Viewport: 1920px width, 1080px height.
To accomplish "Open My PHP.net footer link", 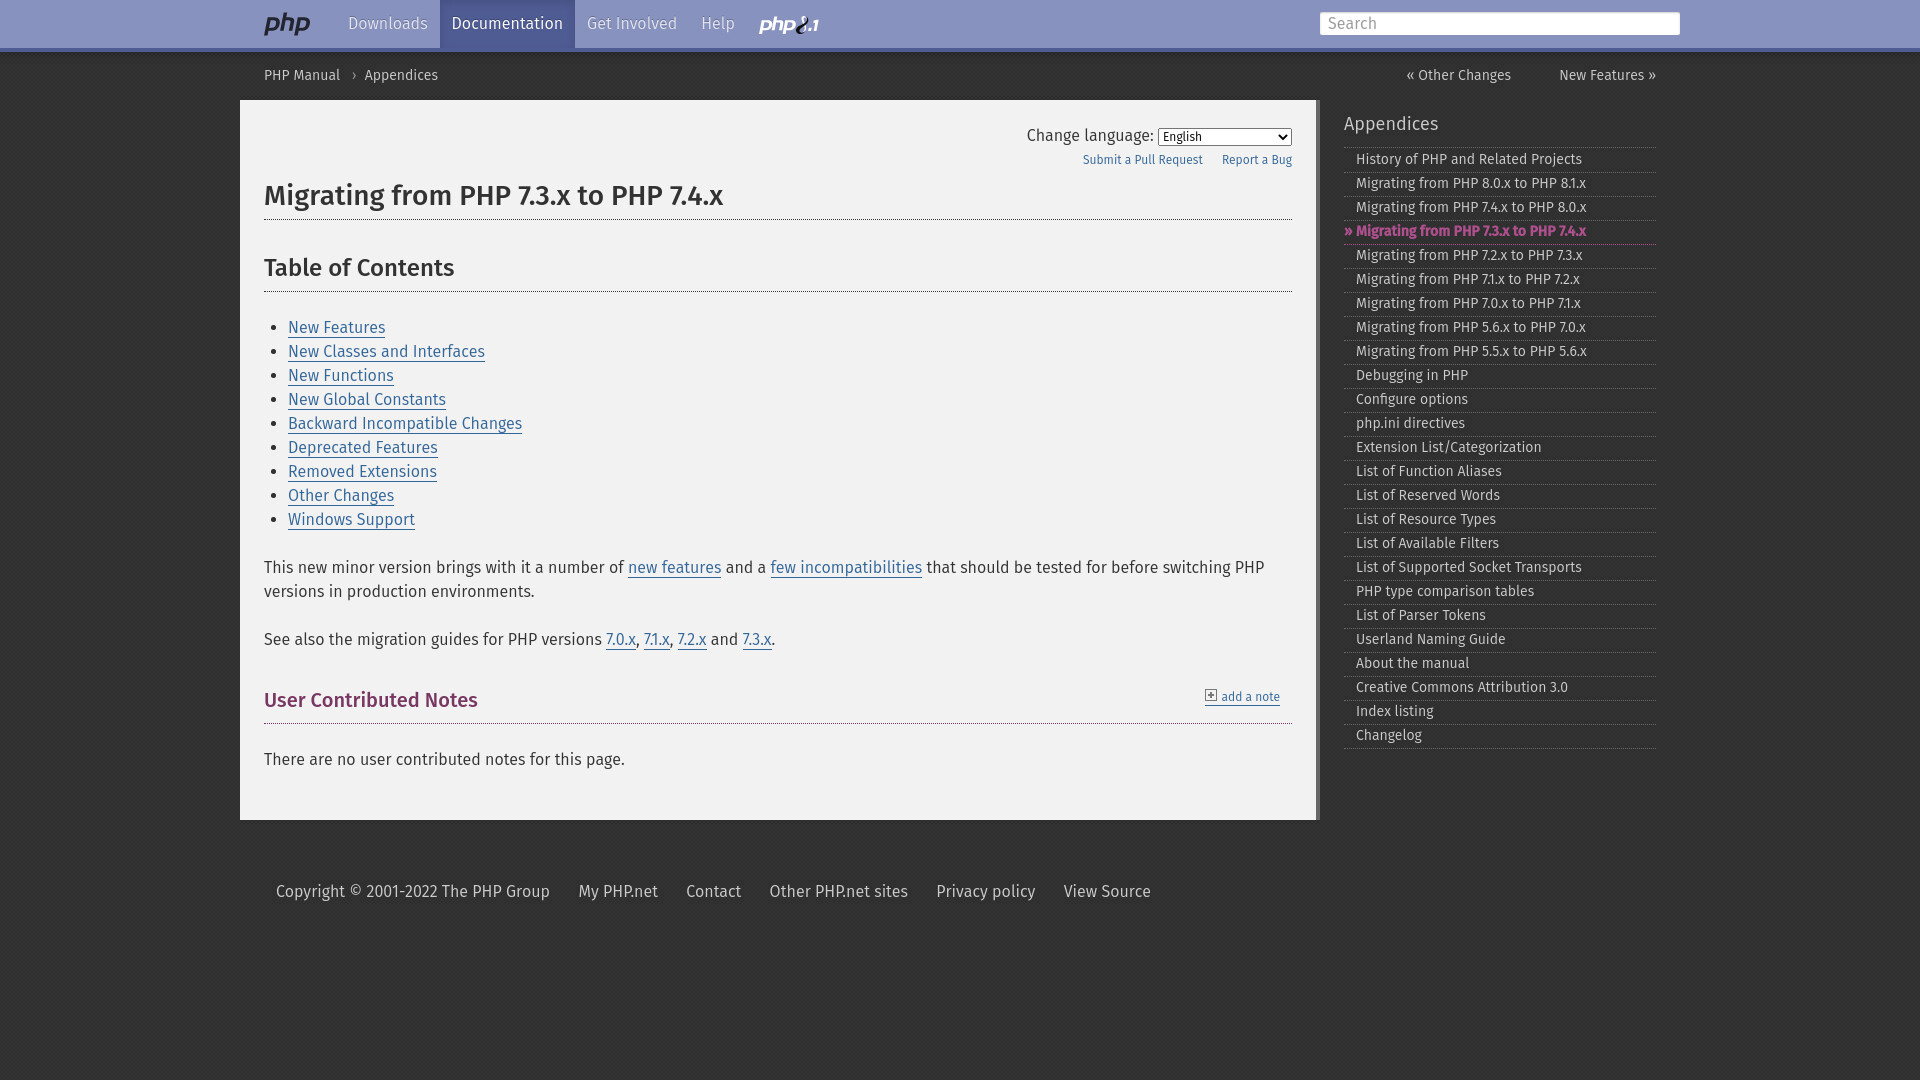I will click(x=618, y=892).
